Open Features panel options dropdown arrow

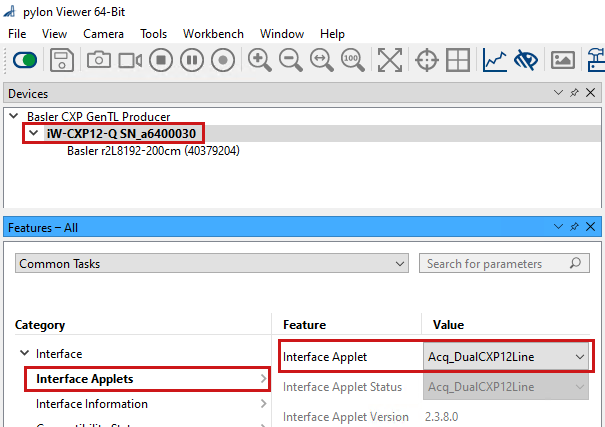[558, 226]
